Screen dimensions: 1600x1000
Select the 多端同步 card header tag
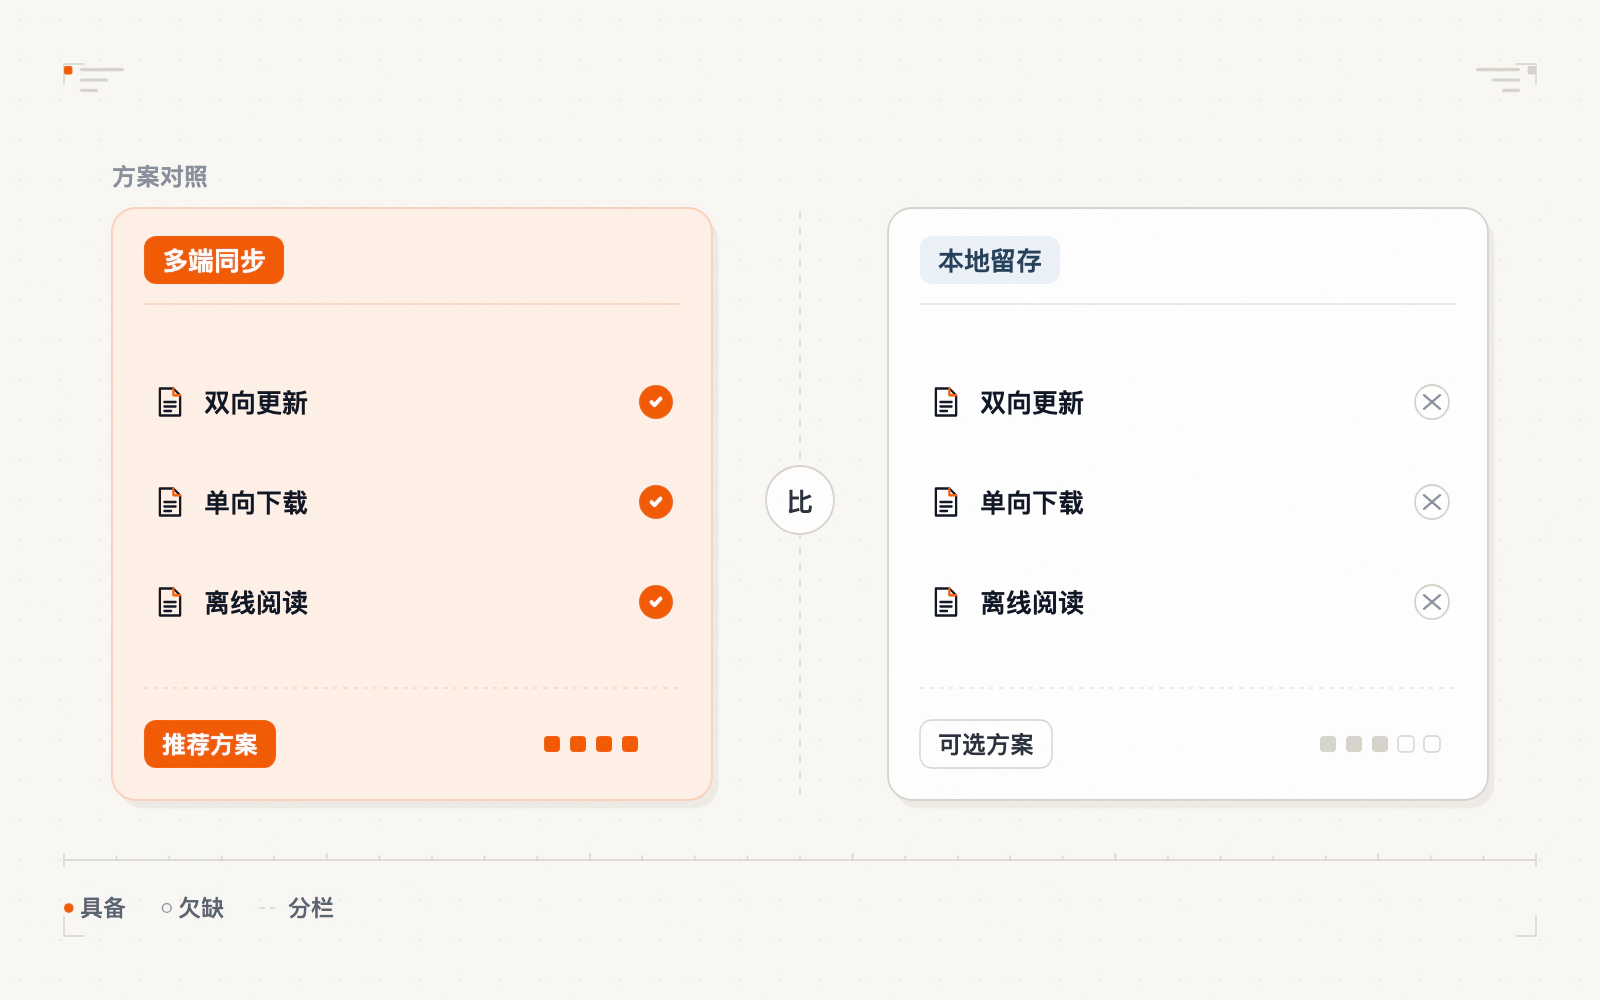click(x=214, y=260)
